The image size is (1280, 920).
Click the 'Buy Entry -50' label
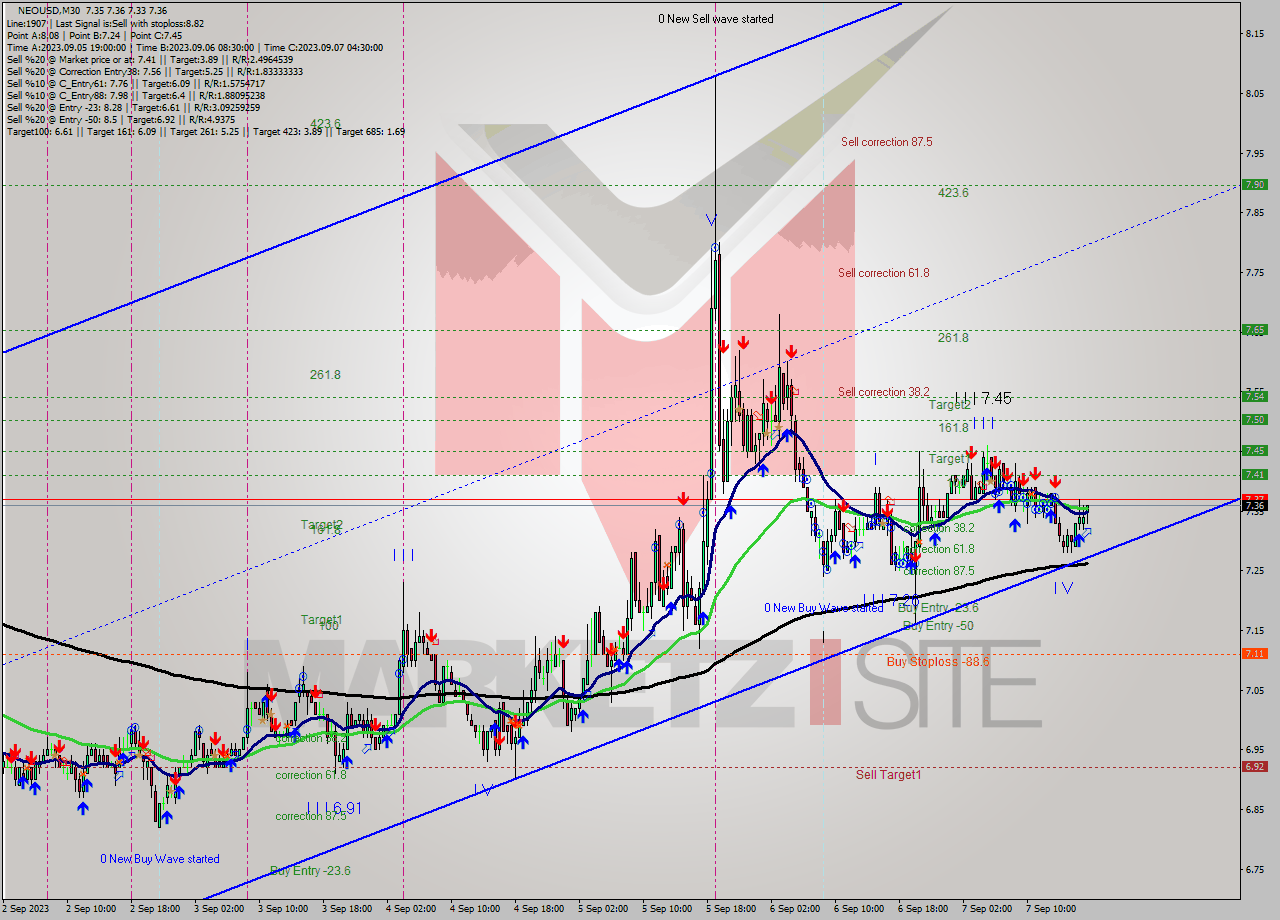938,626
